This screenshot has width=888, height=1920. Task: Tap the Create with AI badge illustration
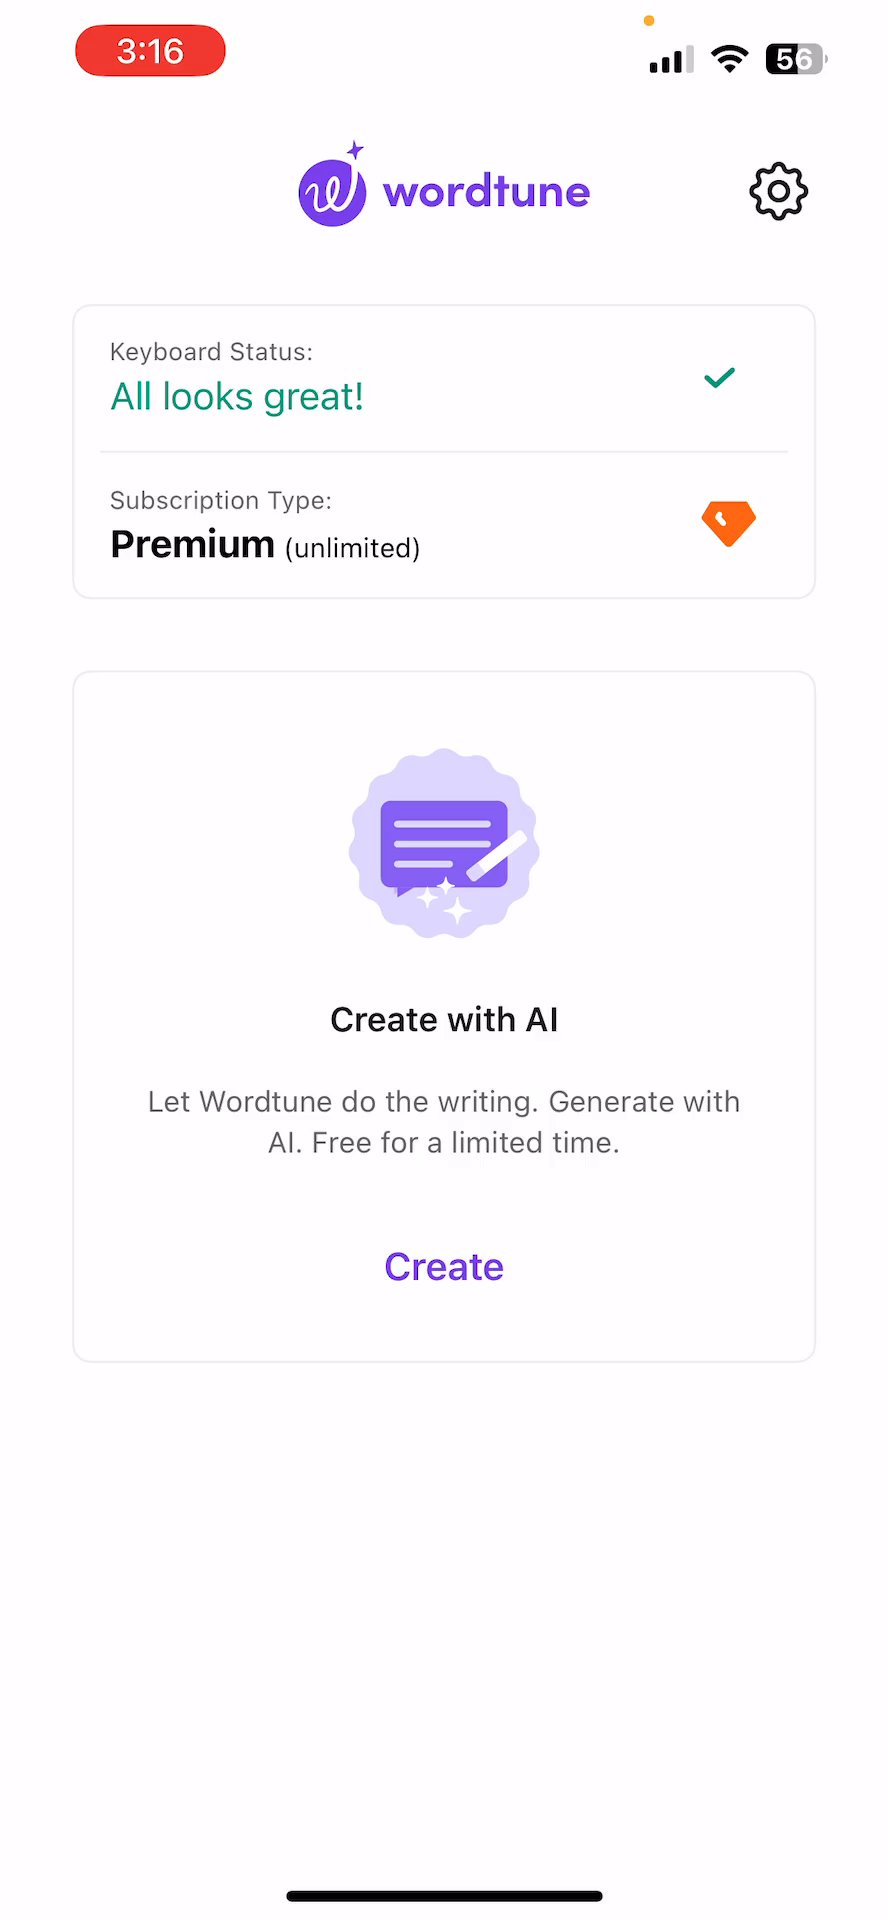click(444, 843)
